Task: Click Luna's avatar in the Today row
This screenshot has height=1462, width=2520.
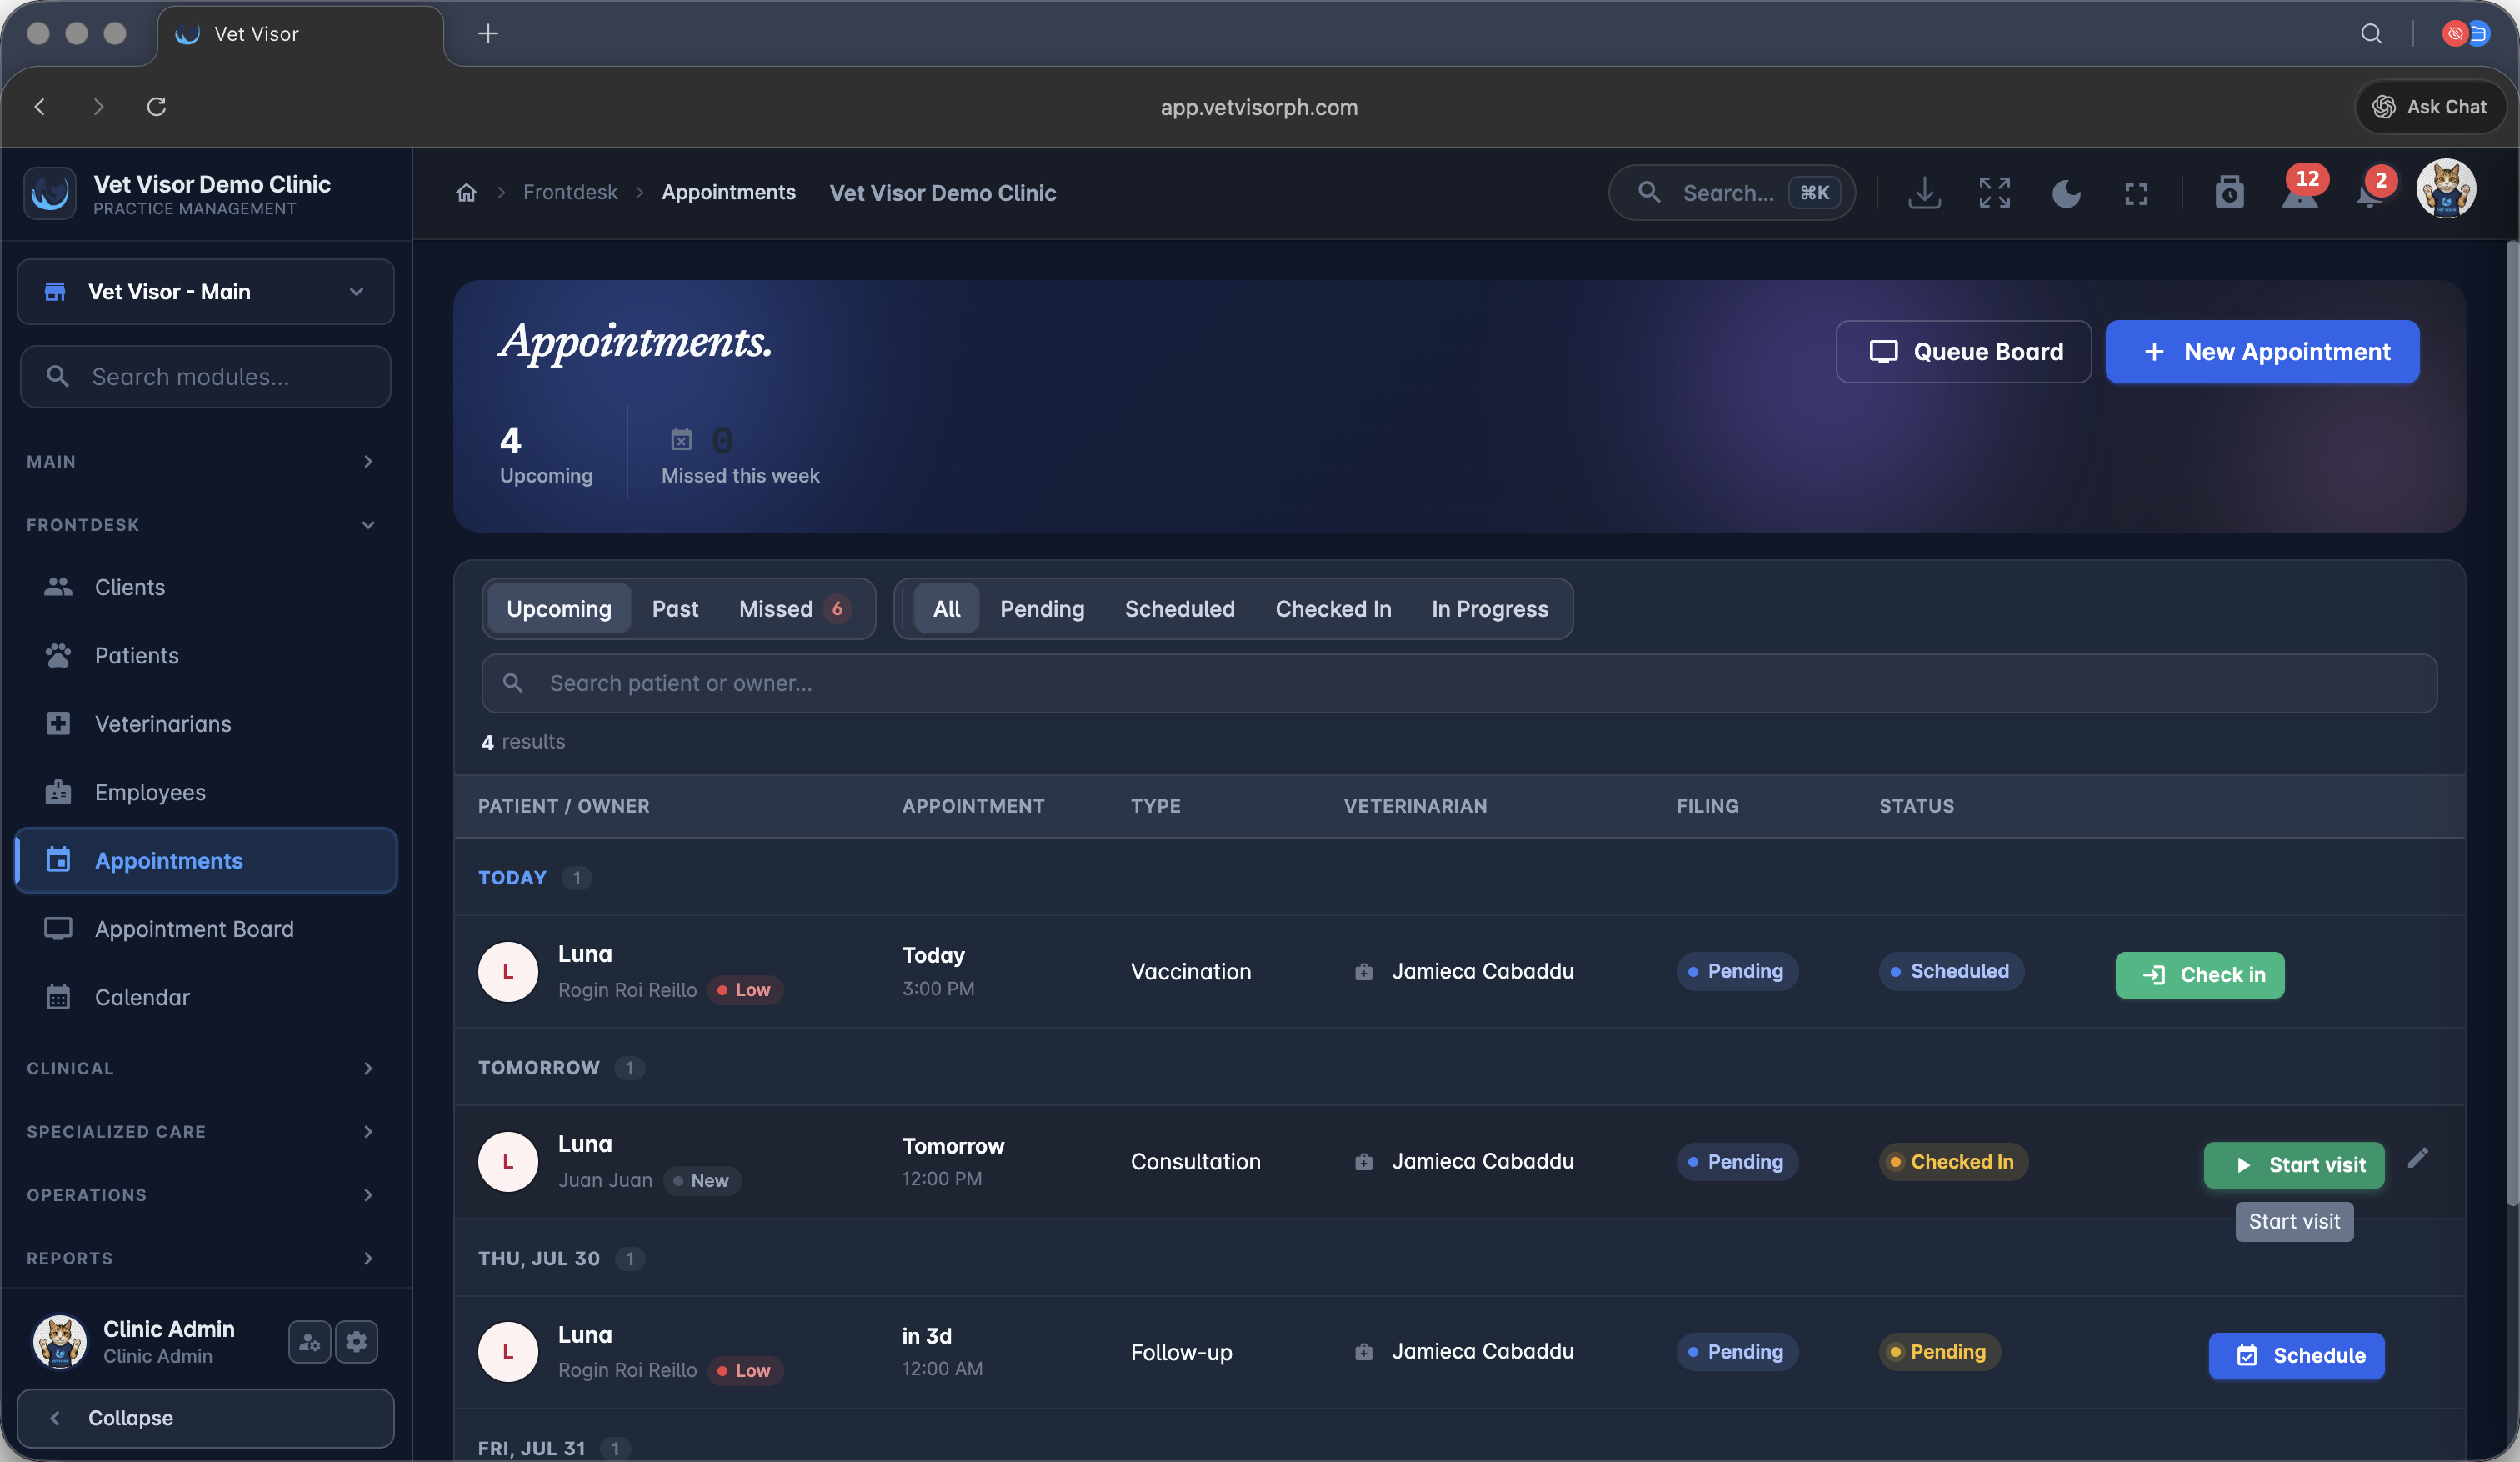Action: [508, 971]
